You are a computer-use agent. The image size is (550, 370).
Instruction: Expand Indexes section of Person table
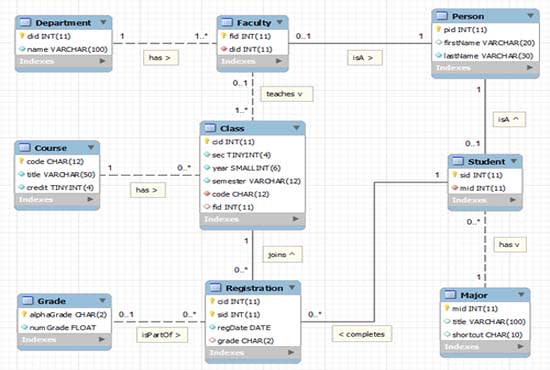[530, 68]
